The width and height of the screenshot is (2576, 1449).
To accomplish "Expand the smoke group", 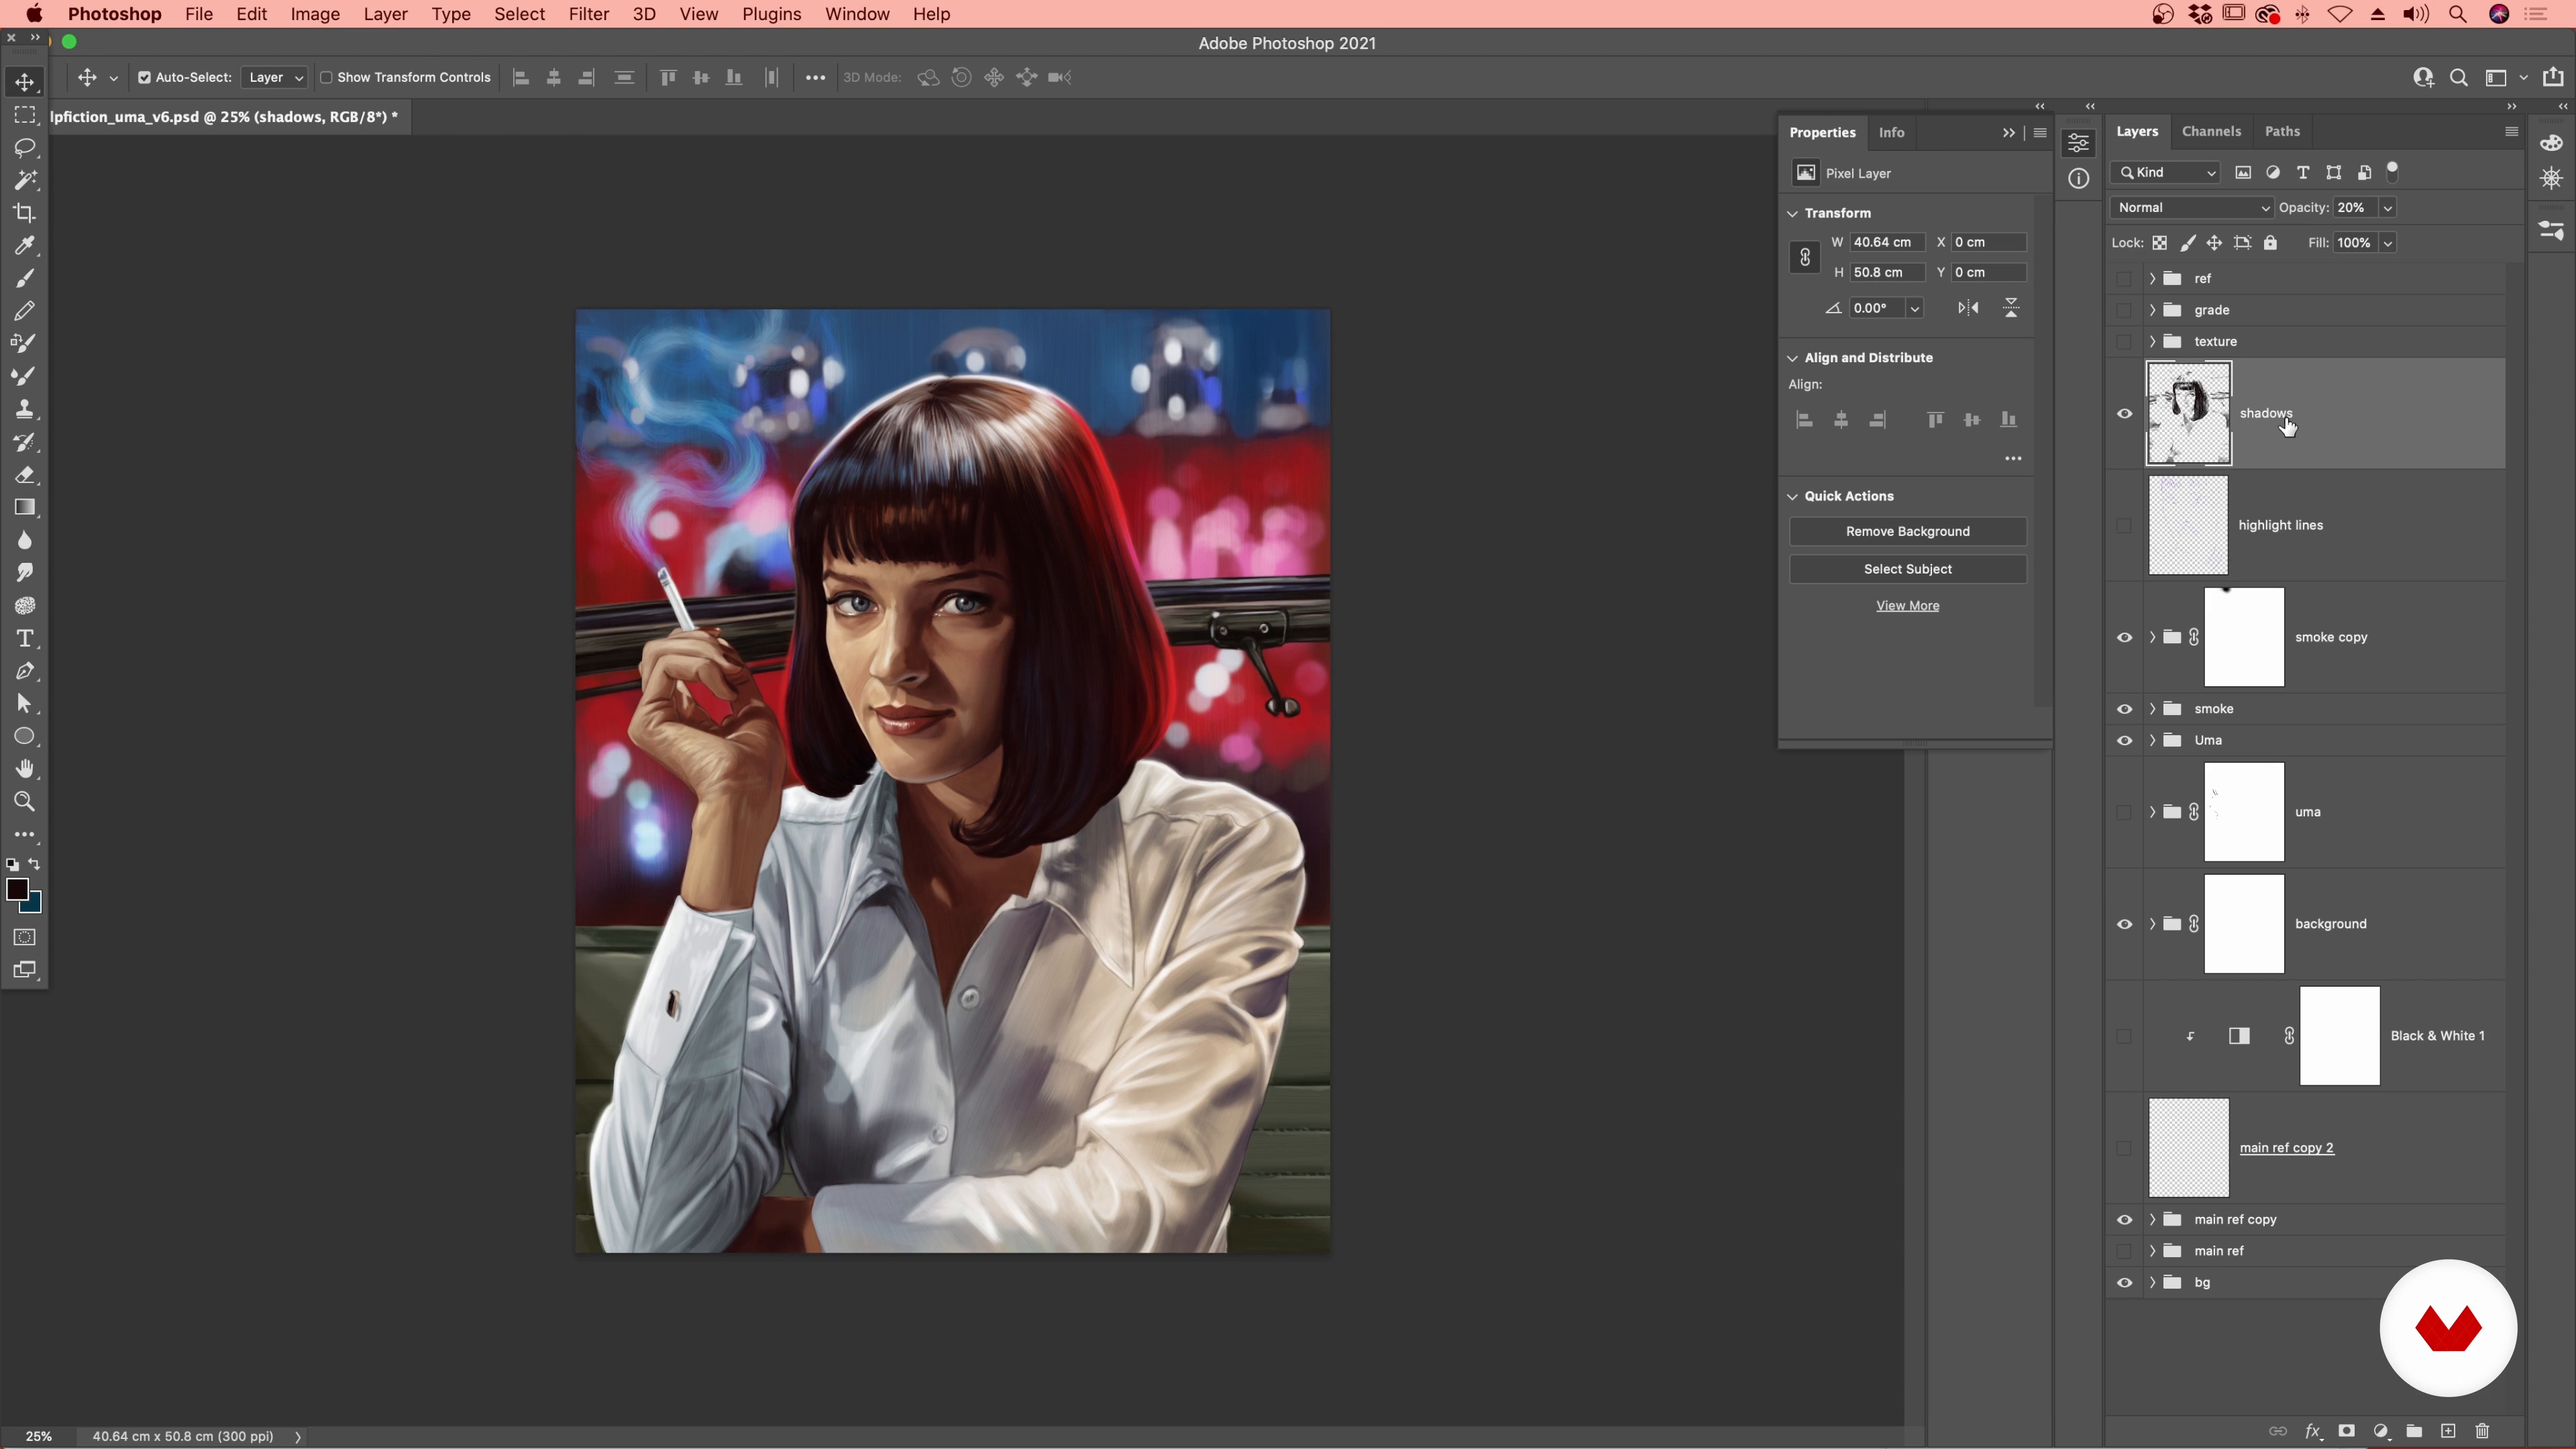I will pos(2152,709).
